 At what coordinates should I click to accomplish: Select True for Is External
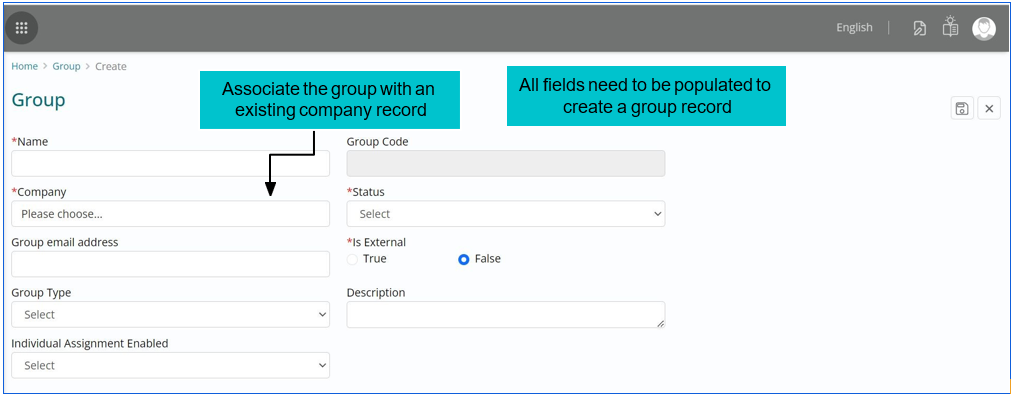coord(352,259)
